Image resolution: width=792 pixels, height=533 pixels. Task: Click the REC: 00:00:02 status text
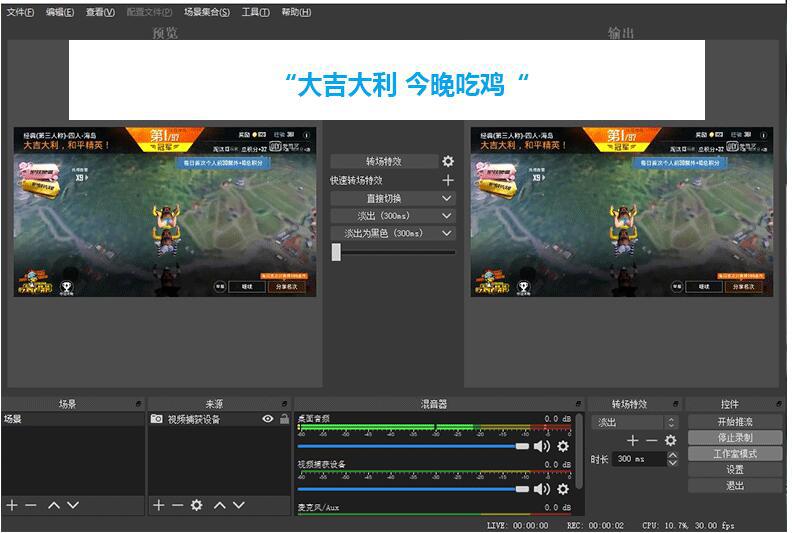tap(595, 525)
